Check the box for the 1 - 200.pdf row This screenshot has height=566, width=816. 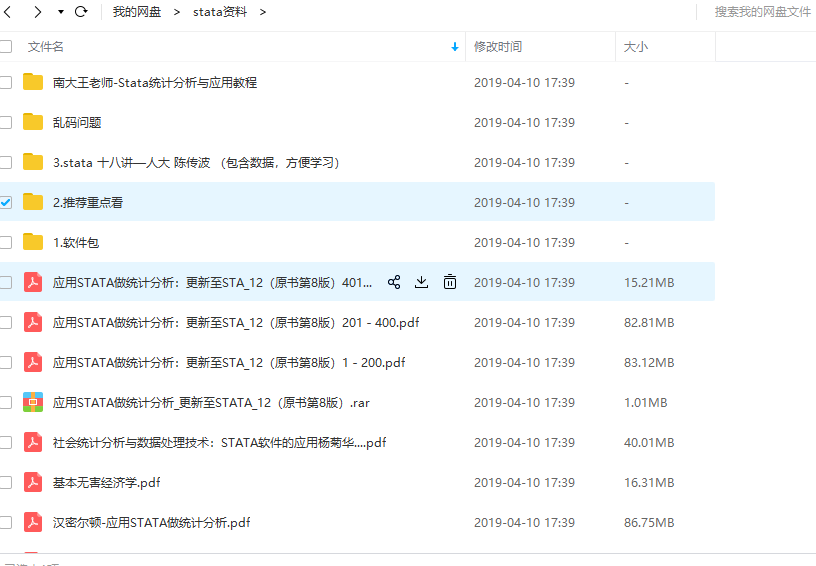[x=6, y=363]
